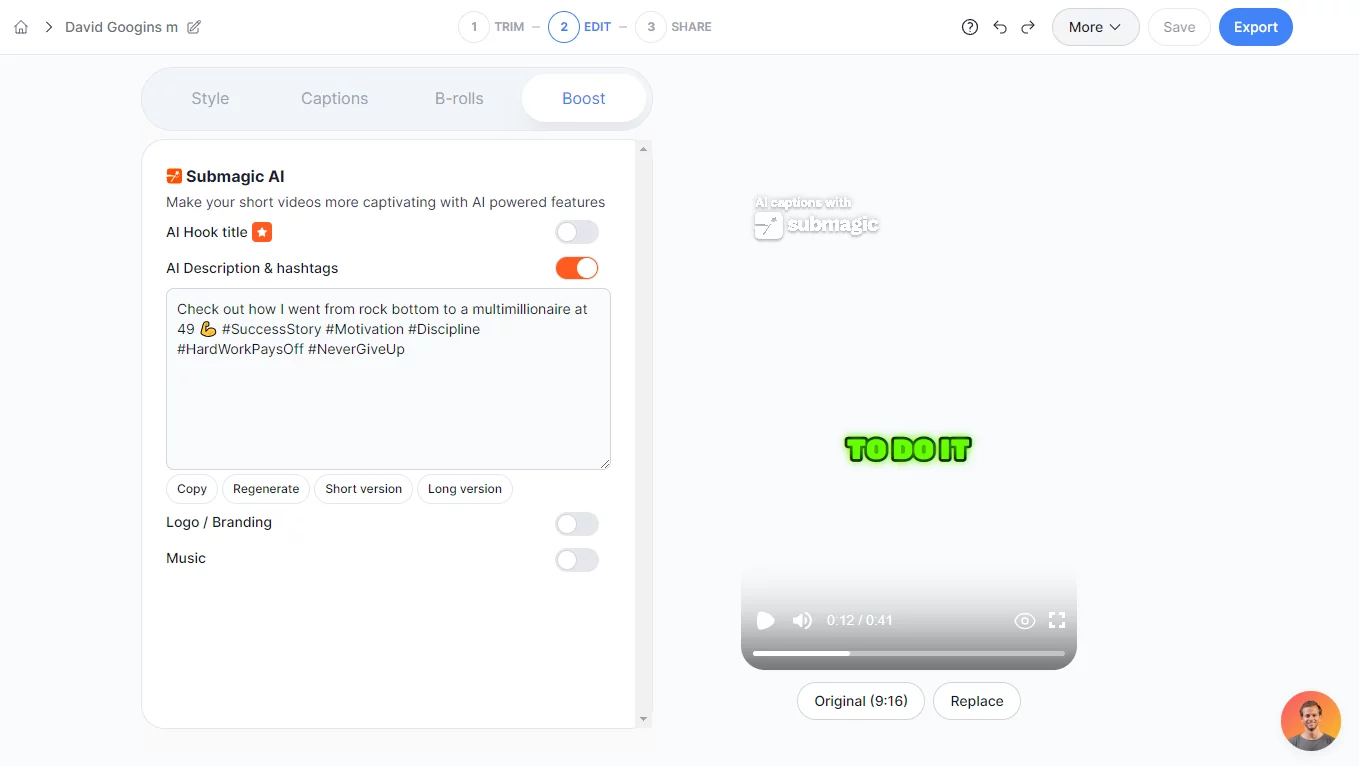Choose Short version of description
The image size is (1359, 766).
point(363,489)
